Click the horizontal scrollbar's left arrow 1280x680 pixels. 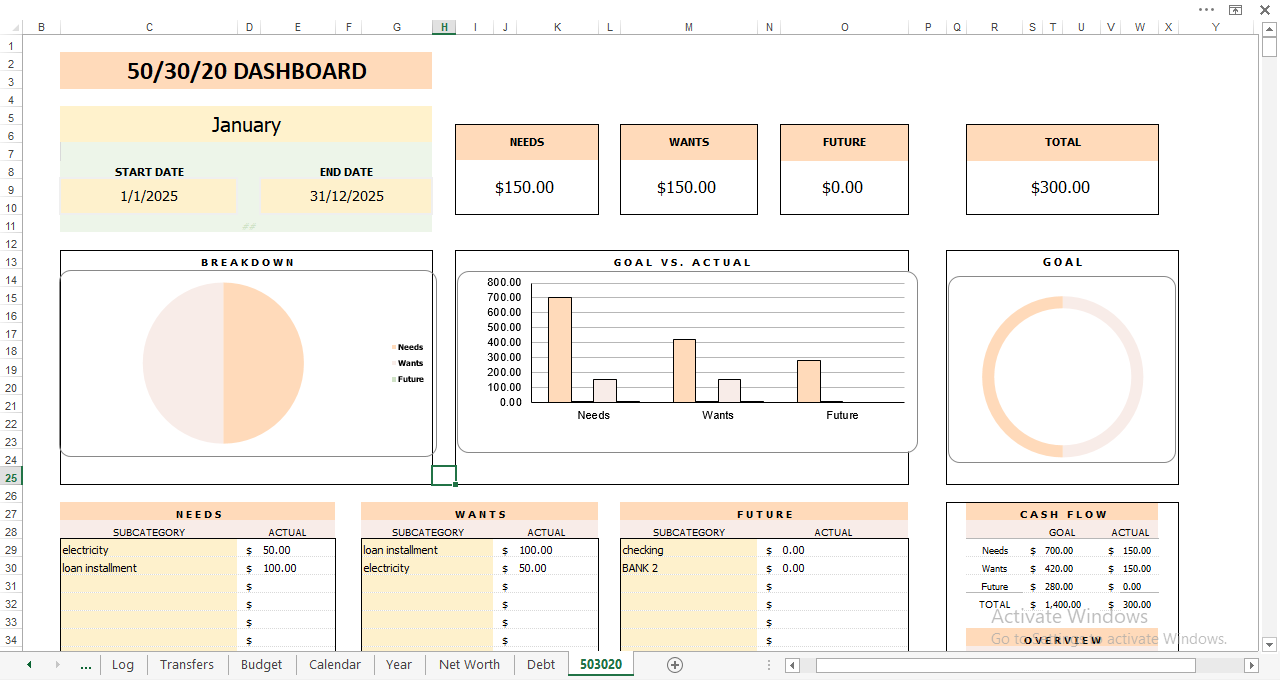pyautogui.click(x=793, y=664)
